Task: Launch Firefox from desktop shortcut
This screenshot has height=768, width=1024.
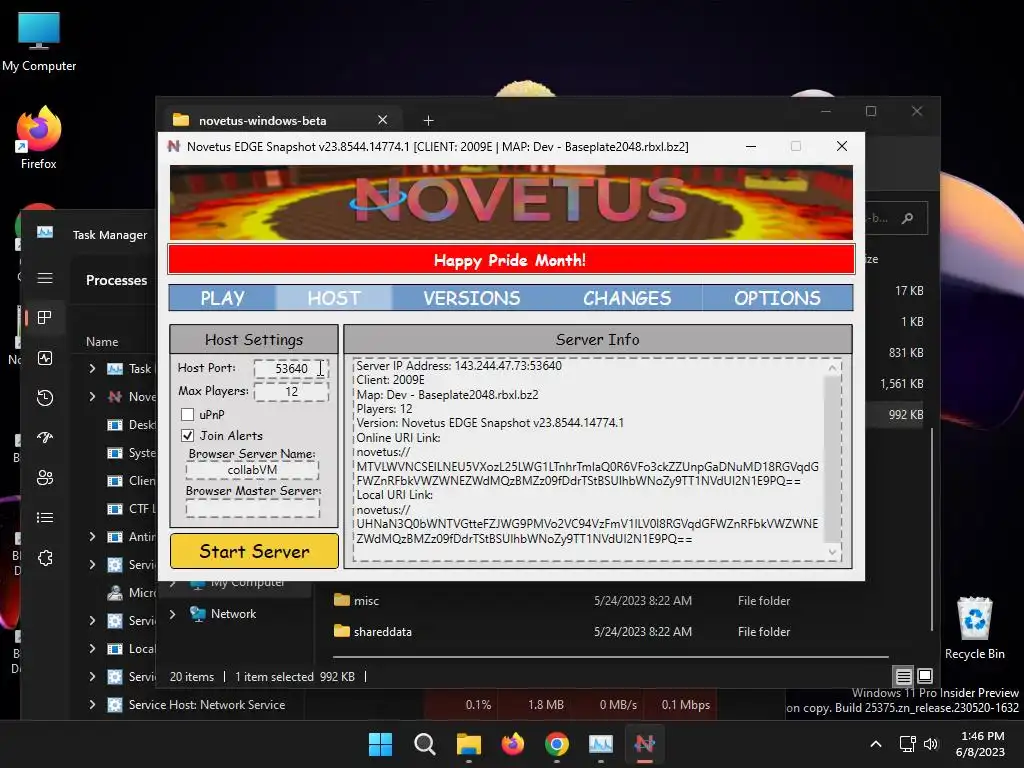Action: click(x=39, y=138)
